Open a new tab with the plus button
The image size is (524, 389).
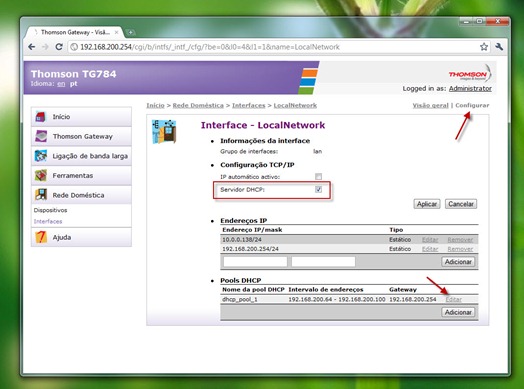[x=131, y=32]
